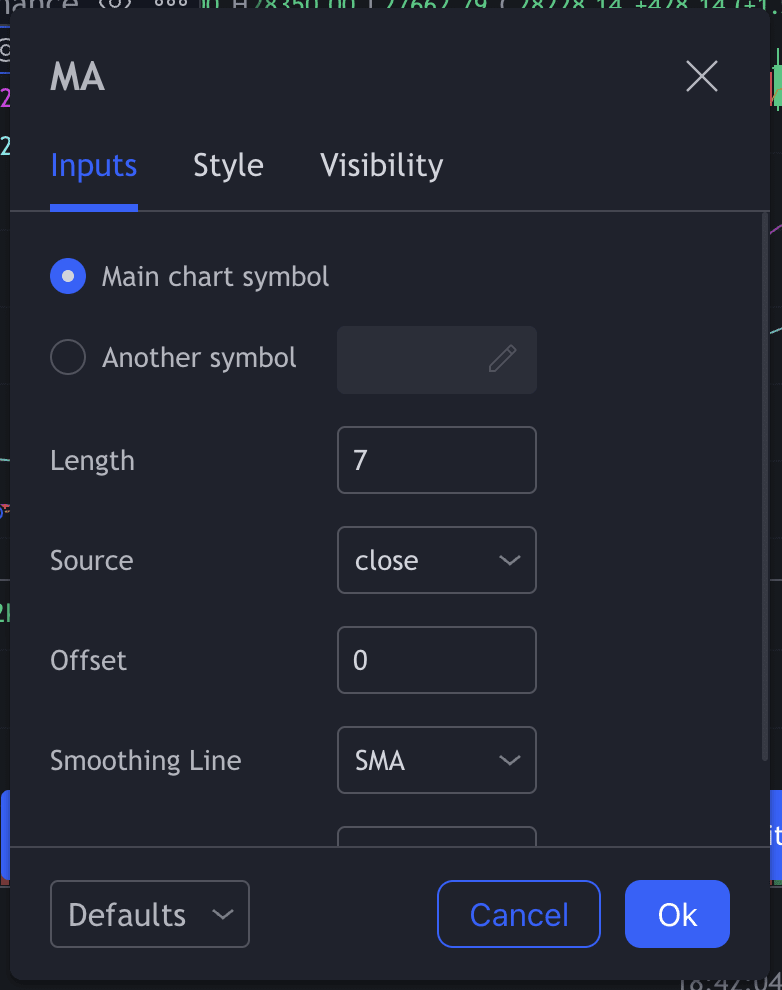This screenshot has width=782, height=990.
Task: Expand the Defaults dropdown menu
Action: 150,914
